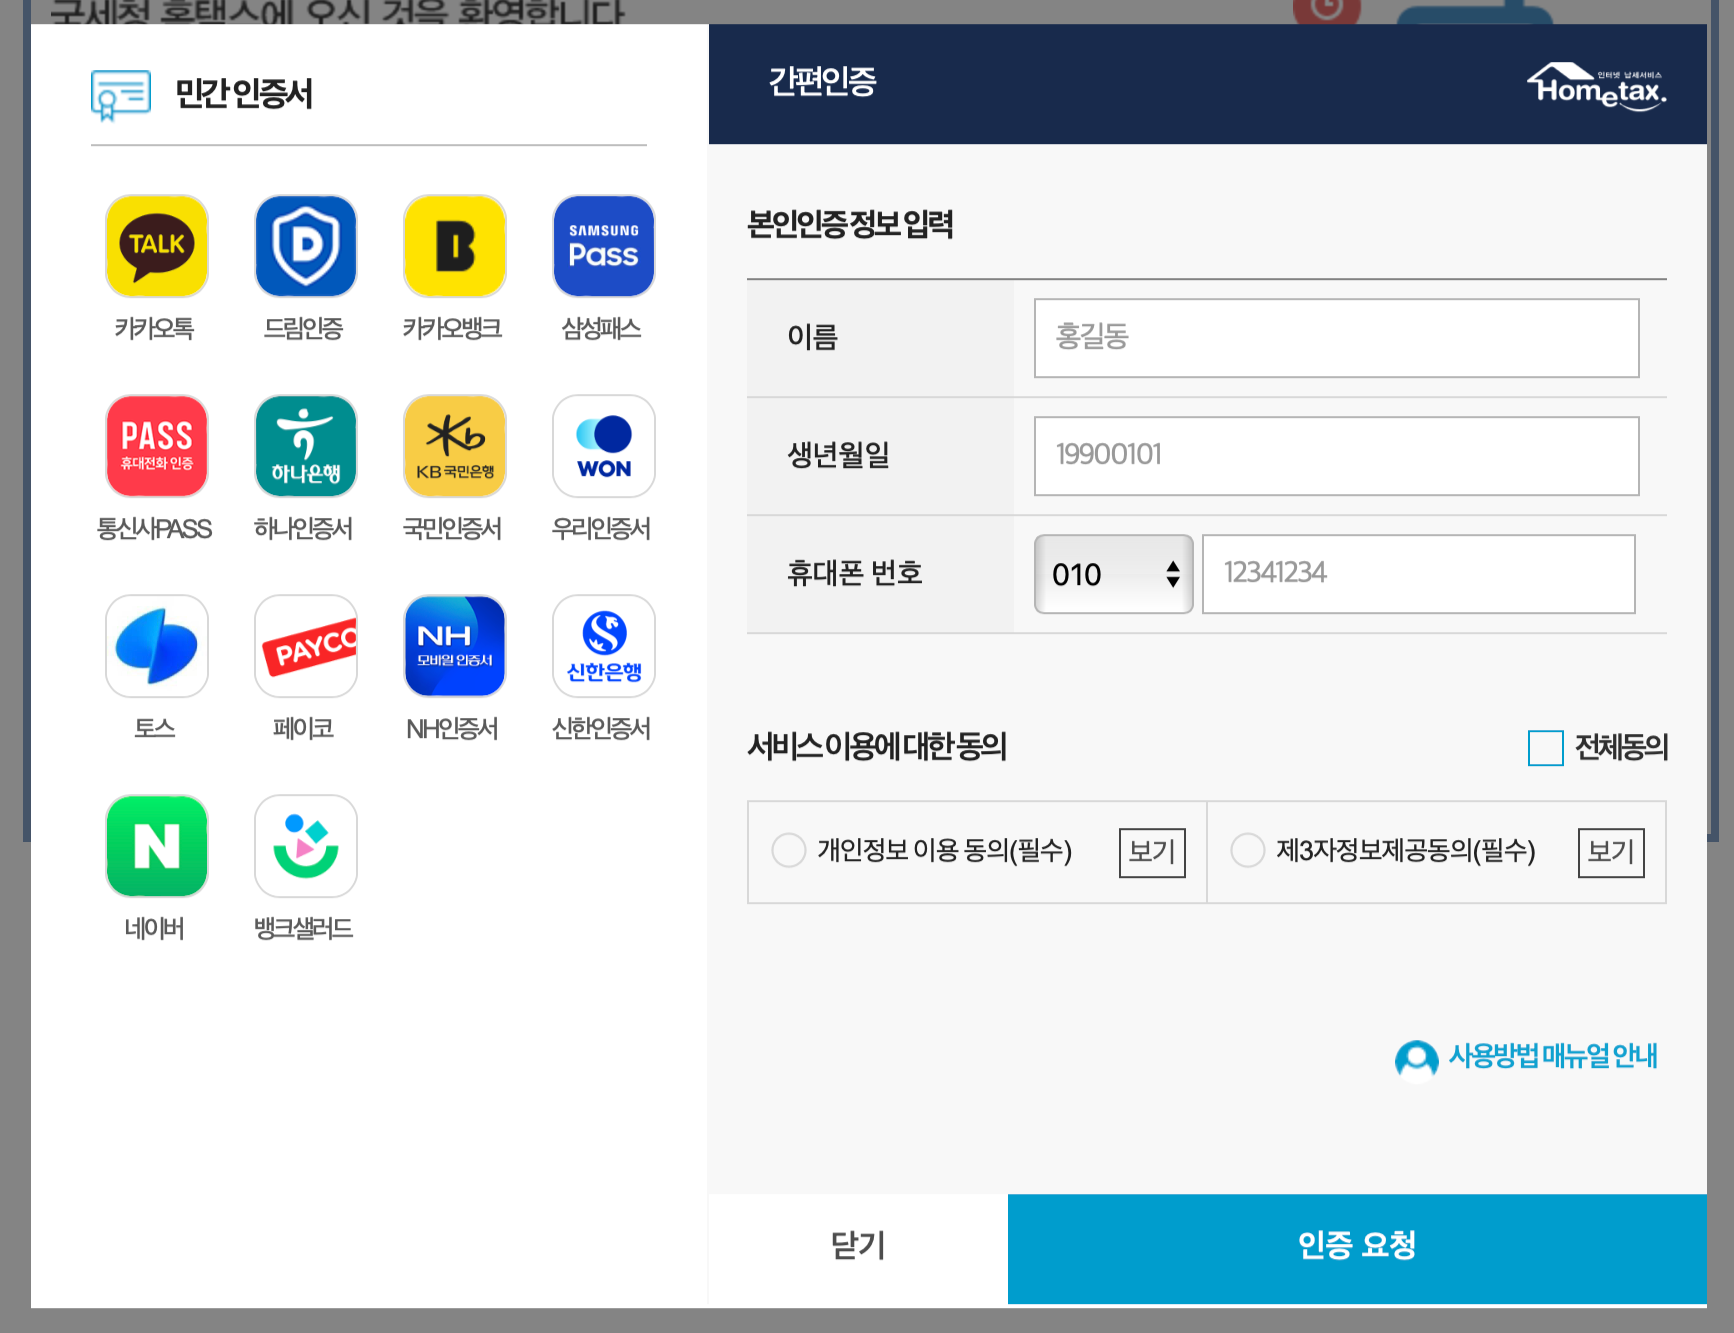Choose the 신한인증서 Shinhan Bank icon

coord(604,646)
